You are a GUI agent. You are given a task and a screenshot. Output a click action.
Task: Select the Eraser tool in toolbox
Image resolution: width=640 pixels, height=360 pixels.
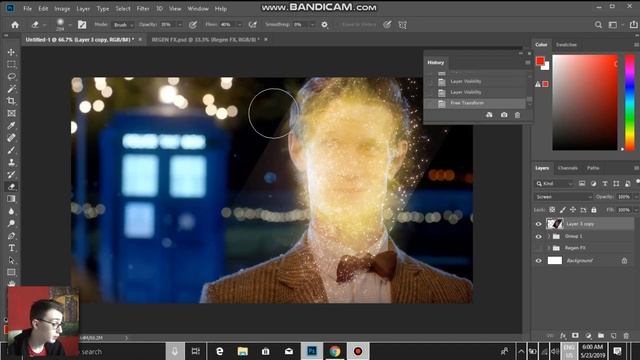[11, 187]
